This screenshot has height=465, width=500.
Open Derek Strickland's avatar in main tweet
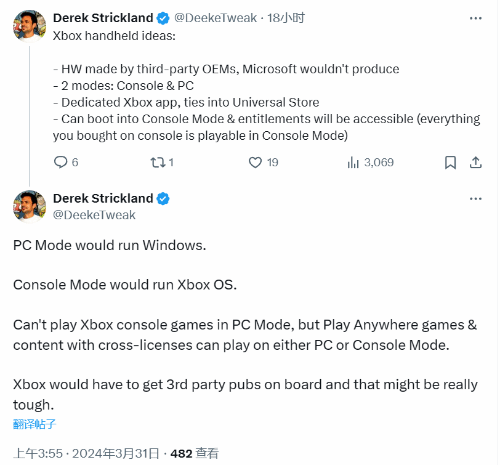(29, 206)
